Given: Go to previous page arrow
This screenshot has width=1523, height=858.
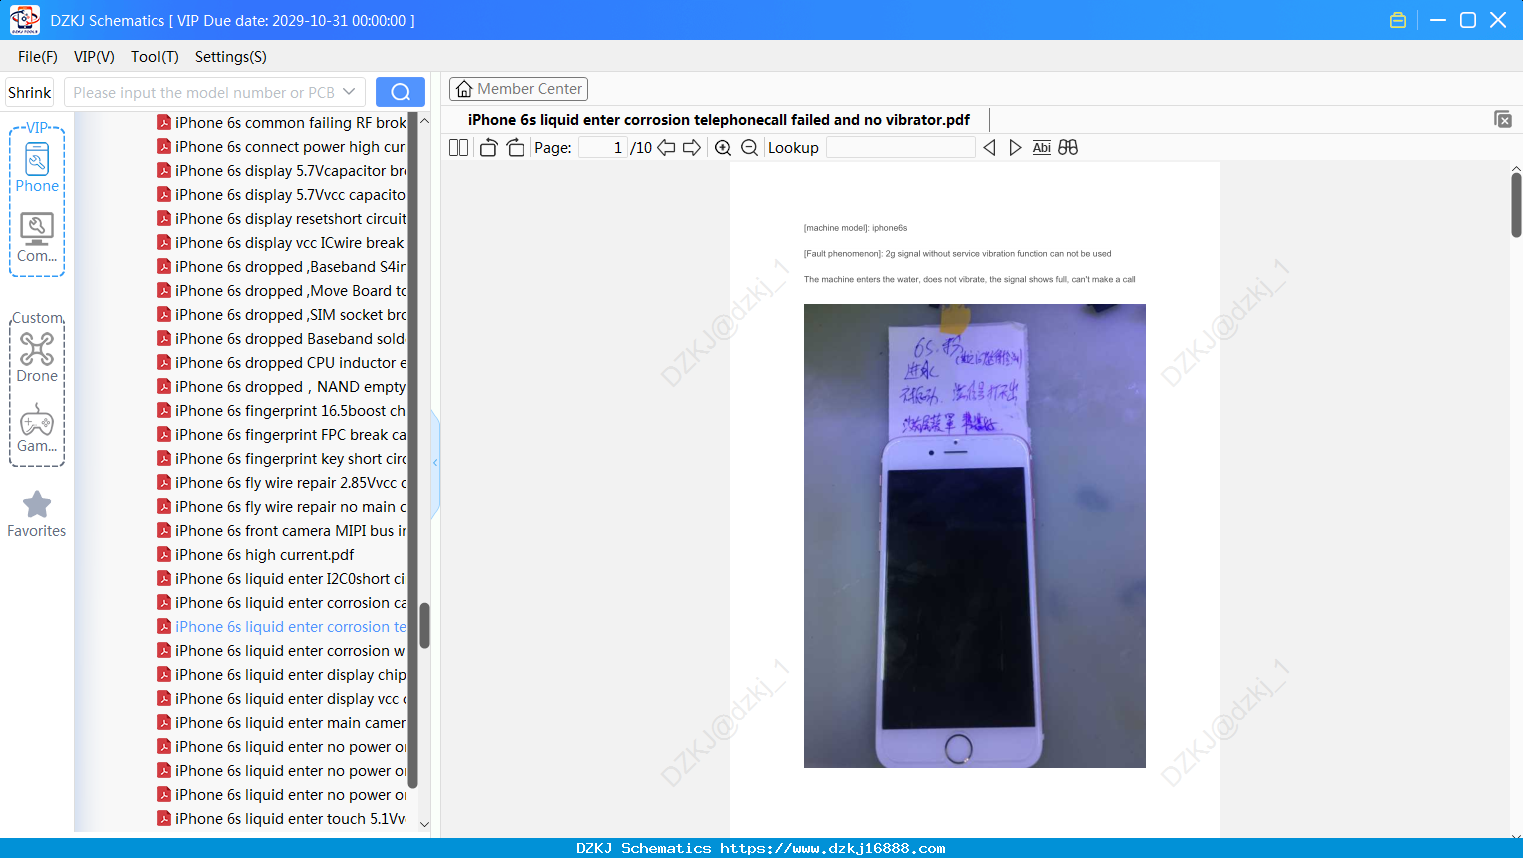Looking at the screenshot, I should click(x=666, y=148).
